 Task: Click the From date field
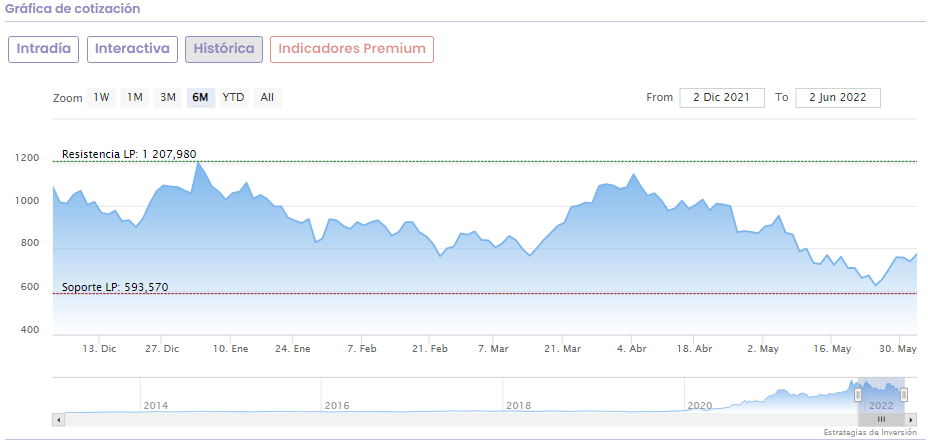pyautogui.click(x=722, y=98)
